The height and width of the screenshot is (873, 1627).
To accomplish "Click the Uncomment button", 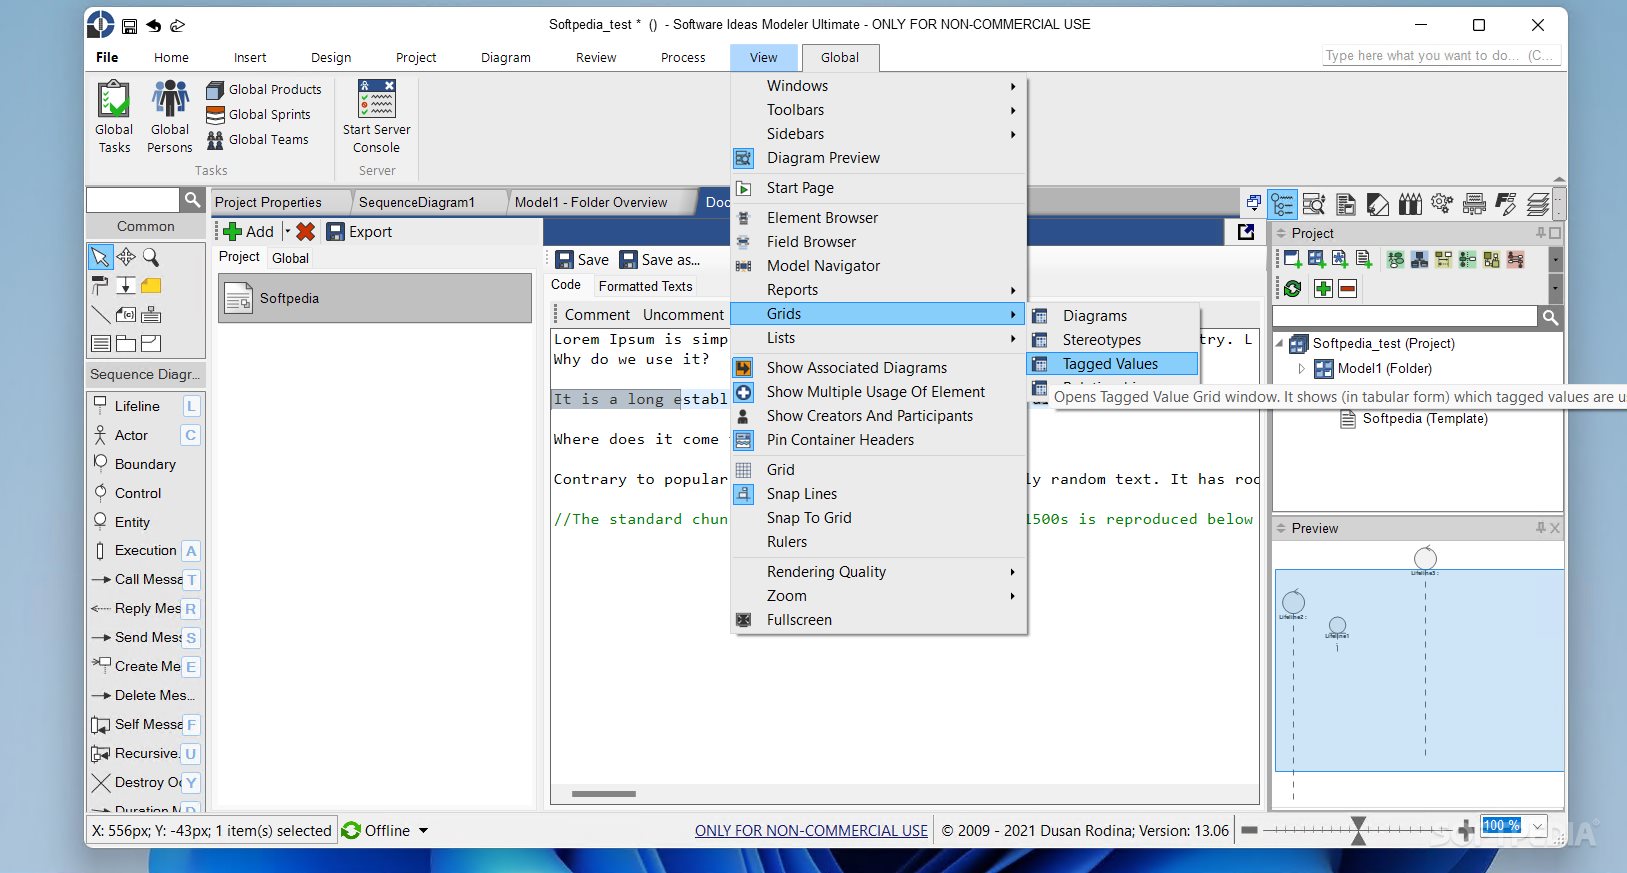I will coord(683,315).
